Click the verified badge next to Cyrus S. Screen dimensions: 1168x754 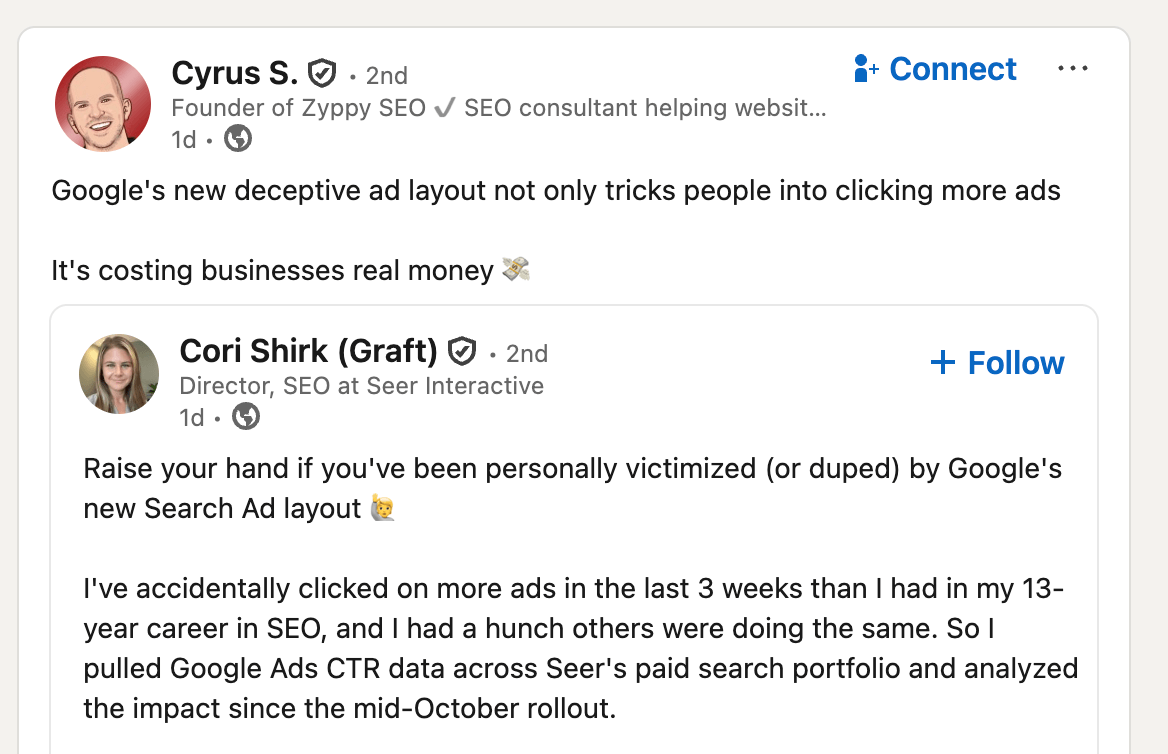pyautogui.click(x=321, y=72)
